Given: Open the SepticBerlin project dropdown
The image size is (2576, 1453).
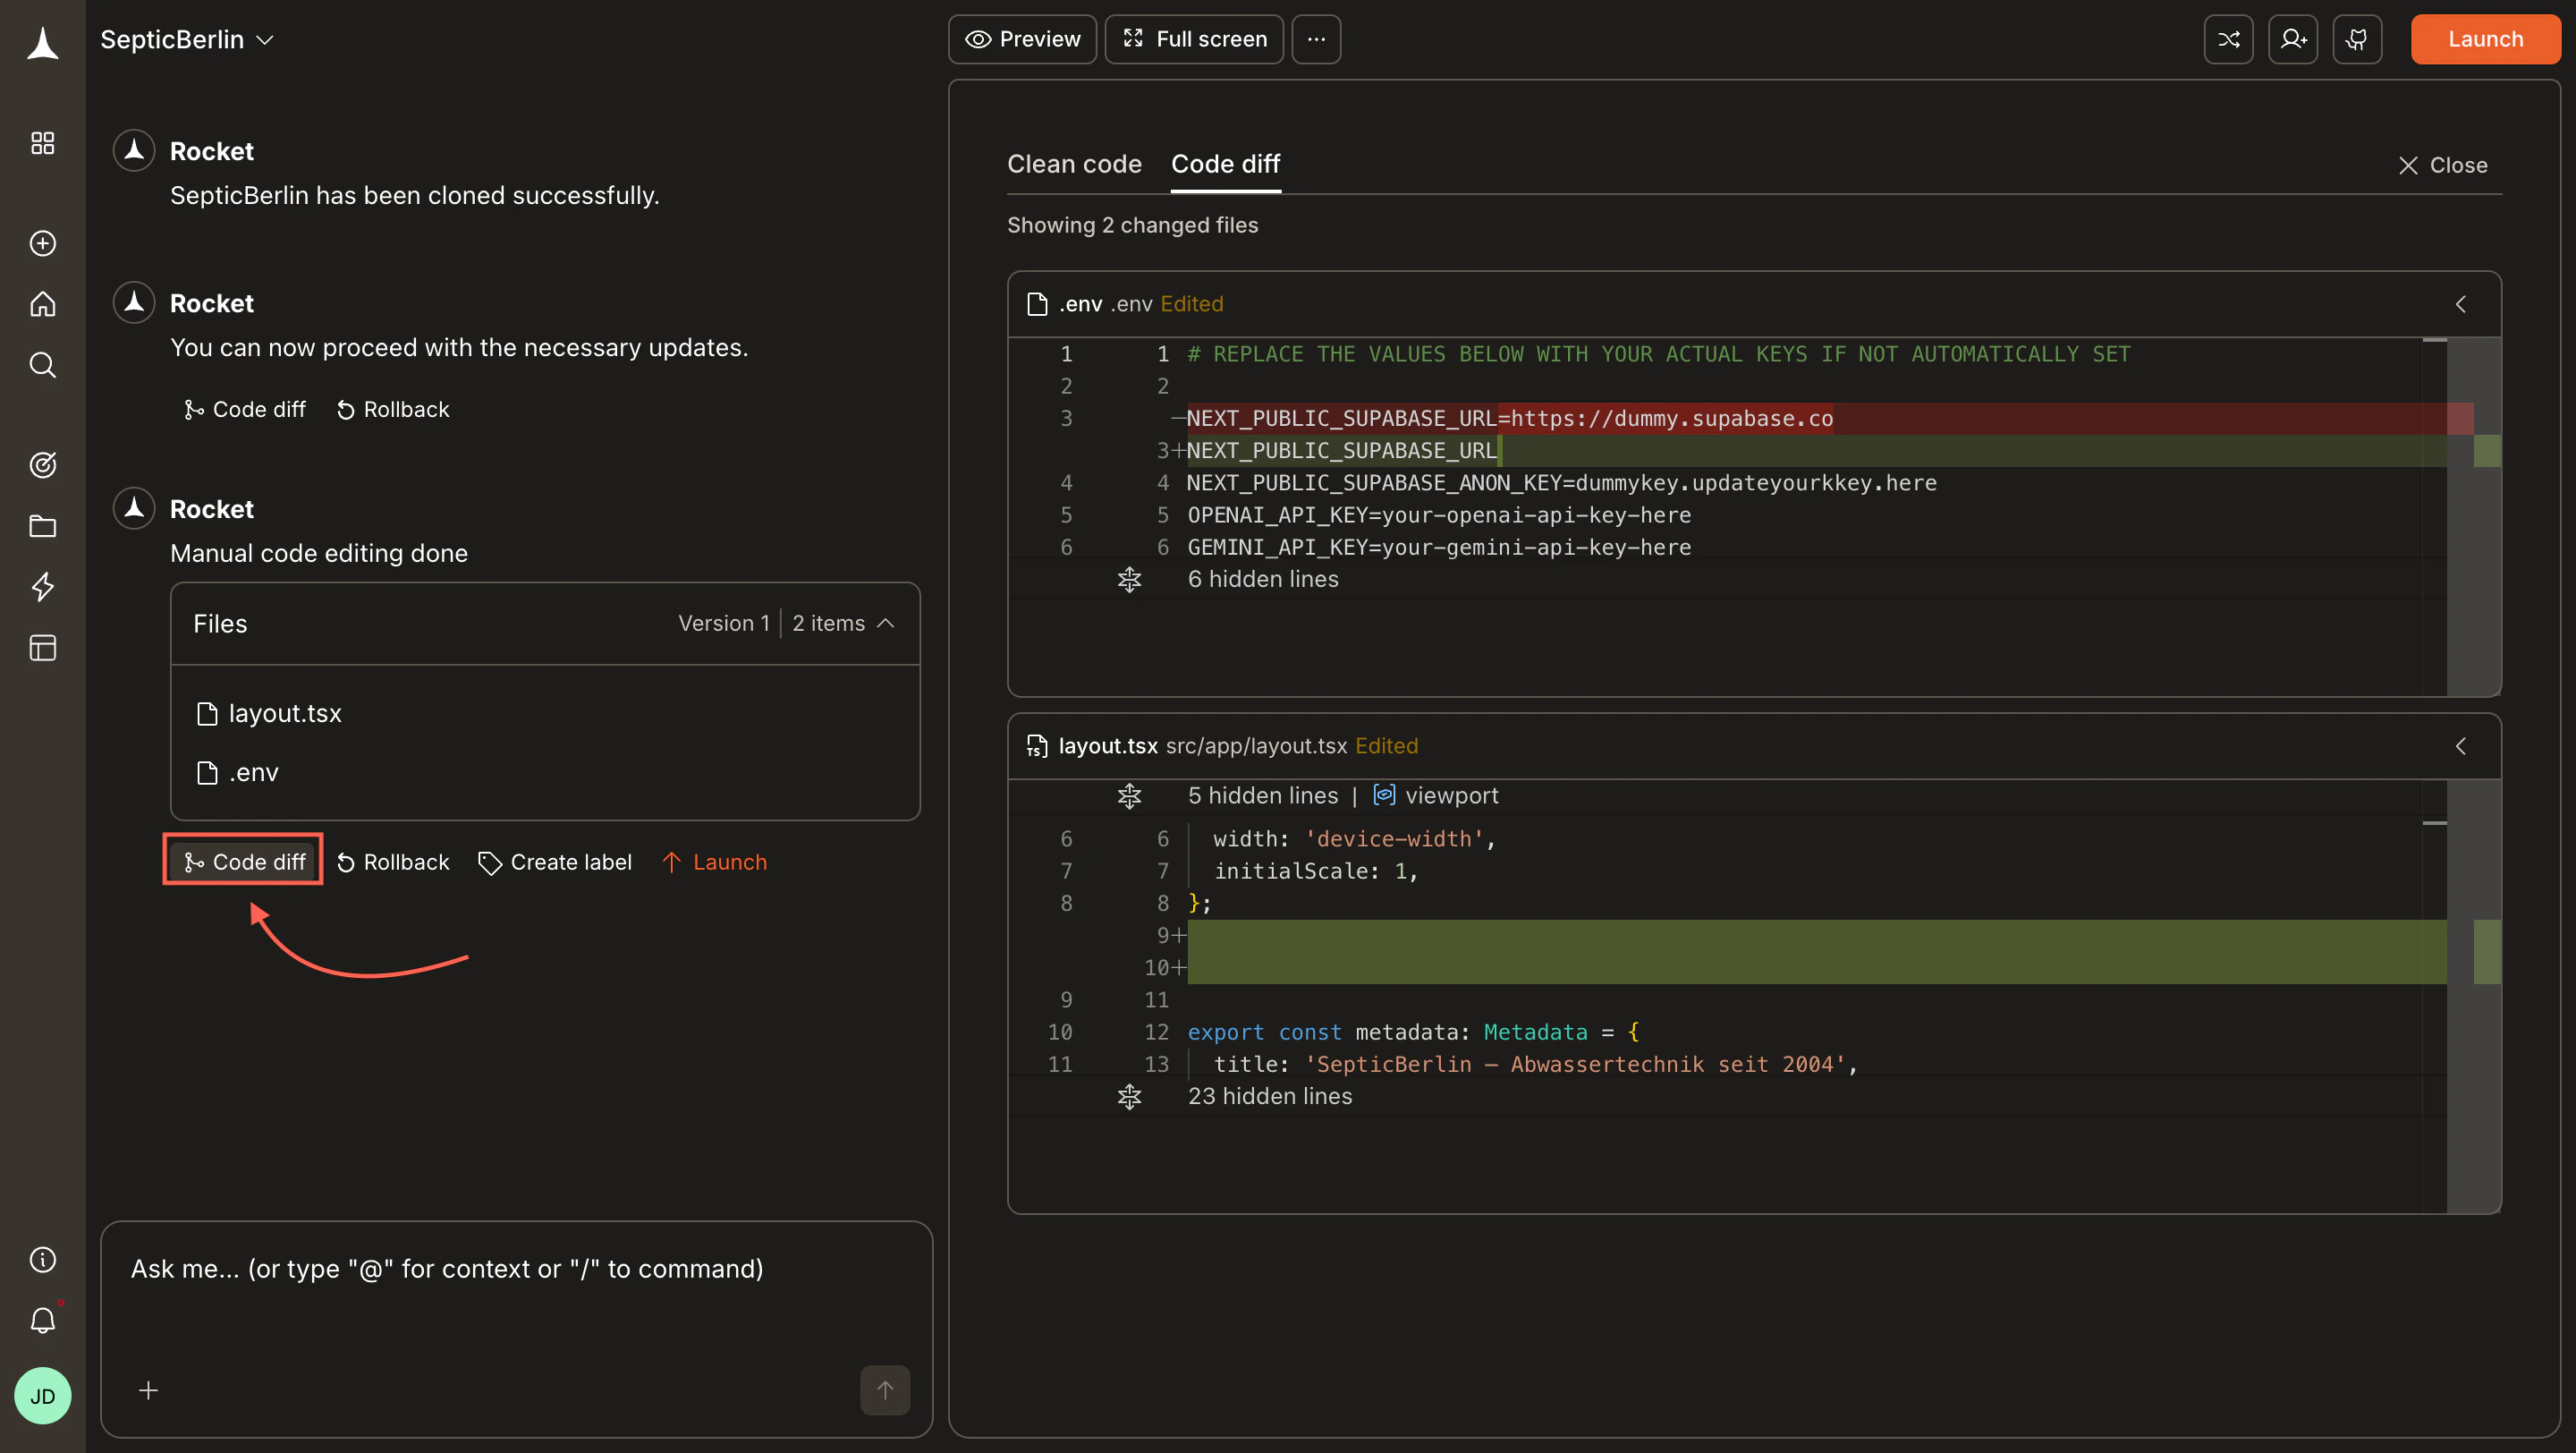Looking at the screenshot, I should click(x=186, y=39).
